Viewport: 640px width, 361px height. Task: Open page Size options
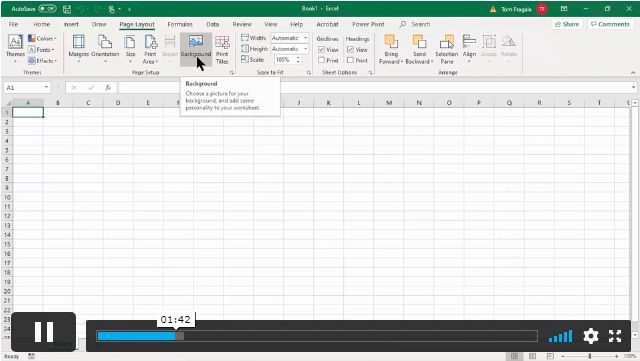coord(130,49)
